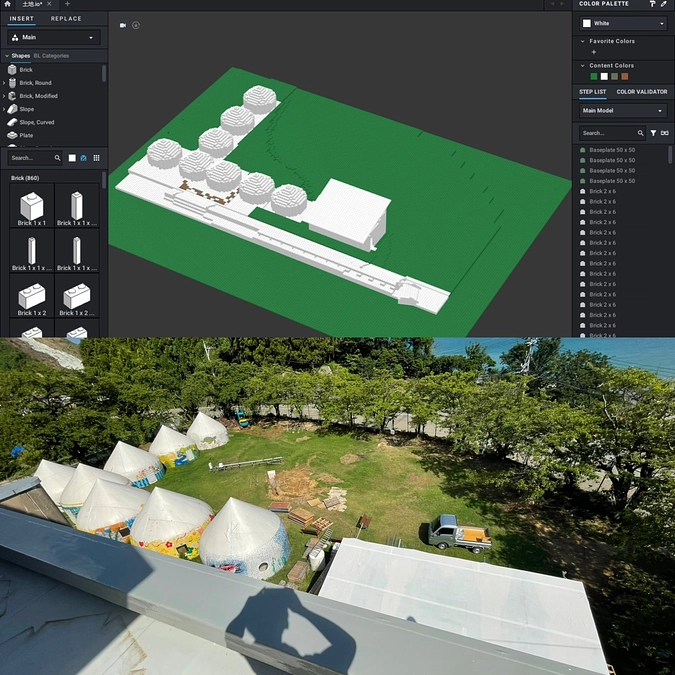The height and width of the screenshot is (675, 675).
Task: Select the green content color swatch
Action: pyautogui.click(x=593, y=76)
